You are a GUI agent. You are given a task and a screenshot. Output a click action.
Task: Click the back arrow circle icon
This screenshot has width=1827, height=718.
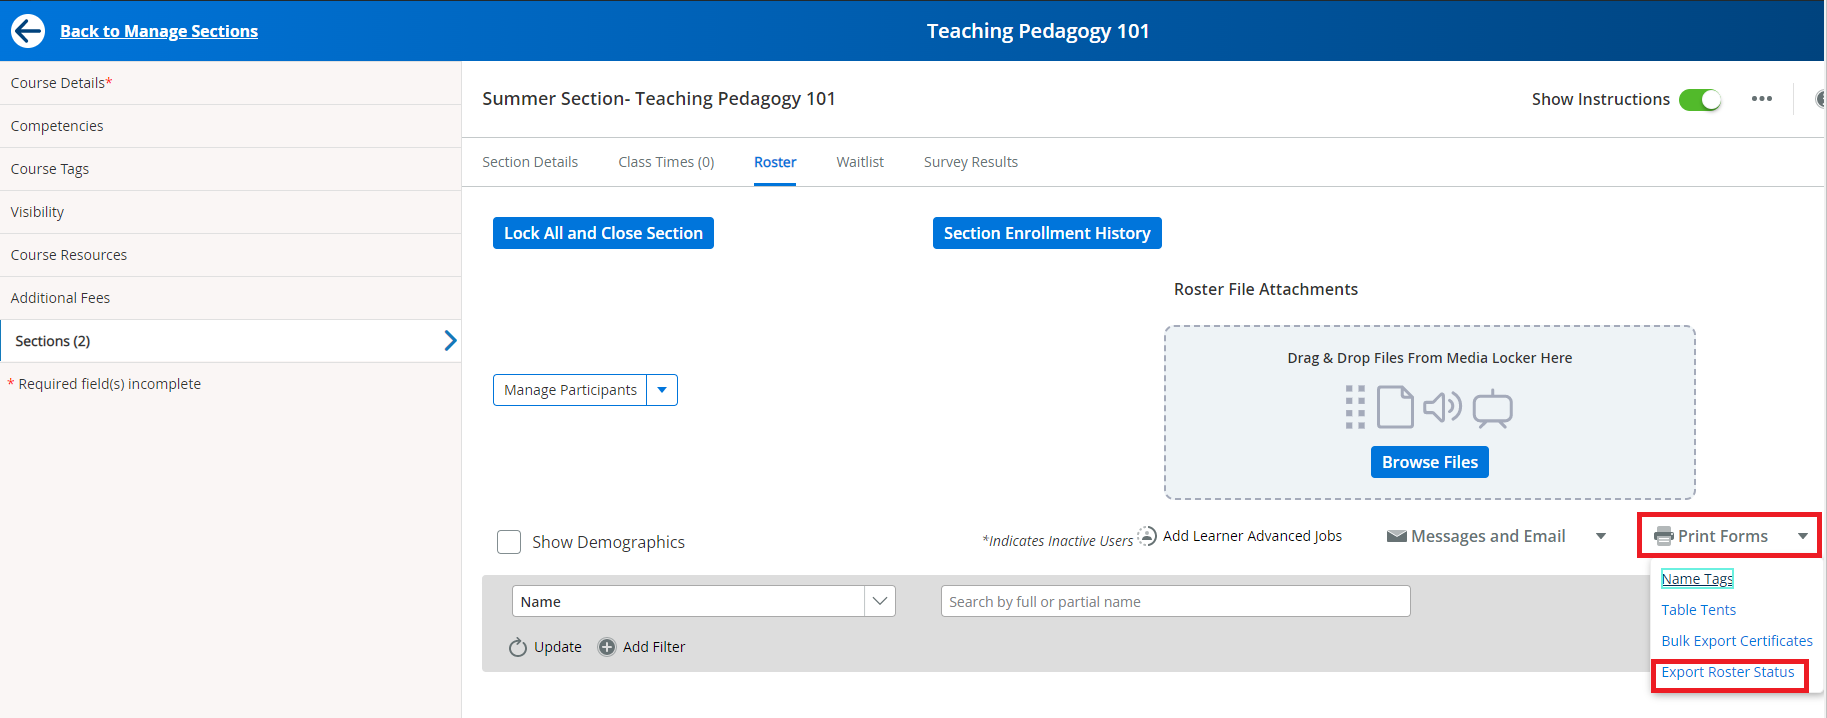click(28, 31)
